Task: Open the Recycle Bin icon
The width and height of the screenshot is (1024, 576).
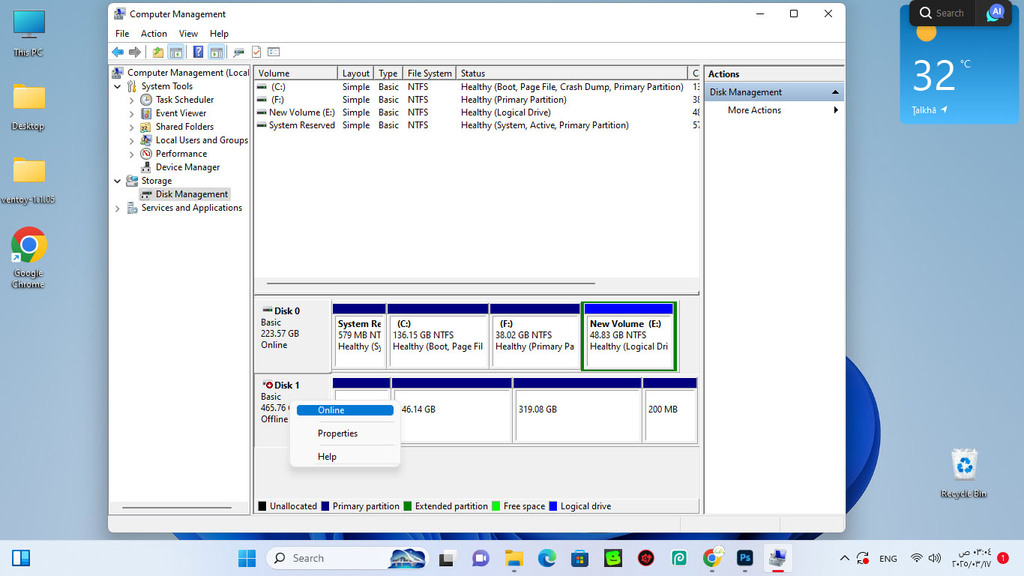Action: (x=964, y=473)
